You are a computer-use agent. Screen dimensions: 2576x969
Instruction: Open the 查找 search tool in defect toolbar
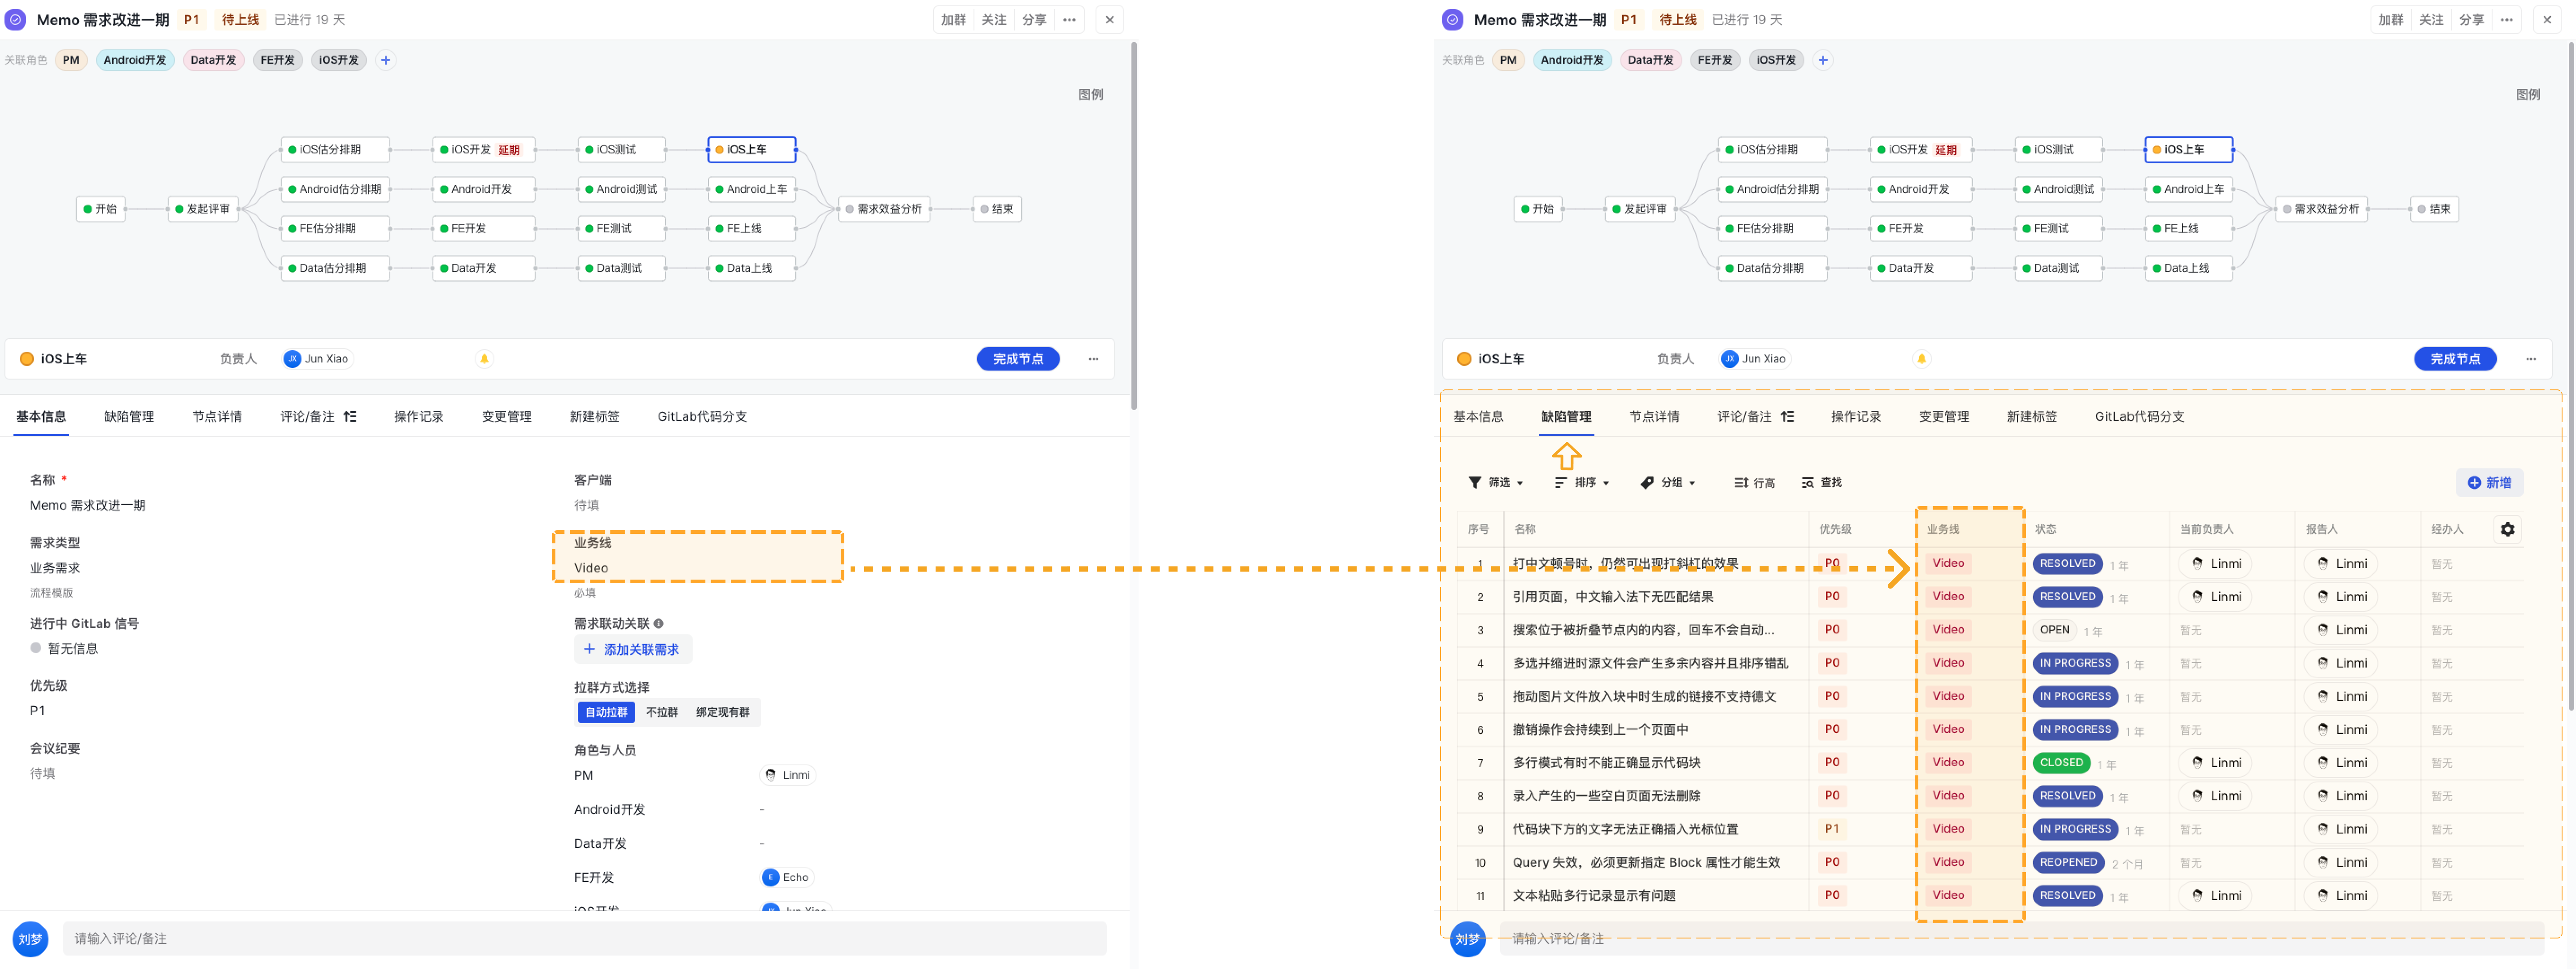pos(1821,483)
